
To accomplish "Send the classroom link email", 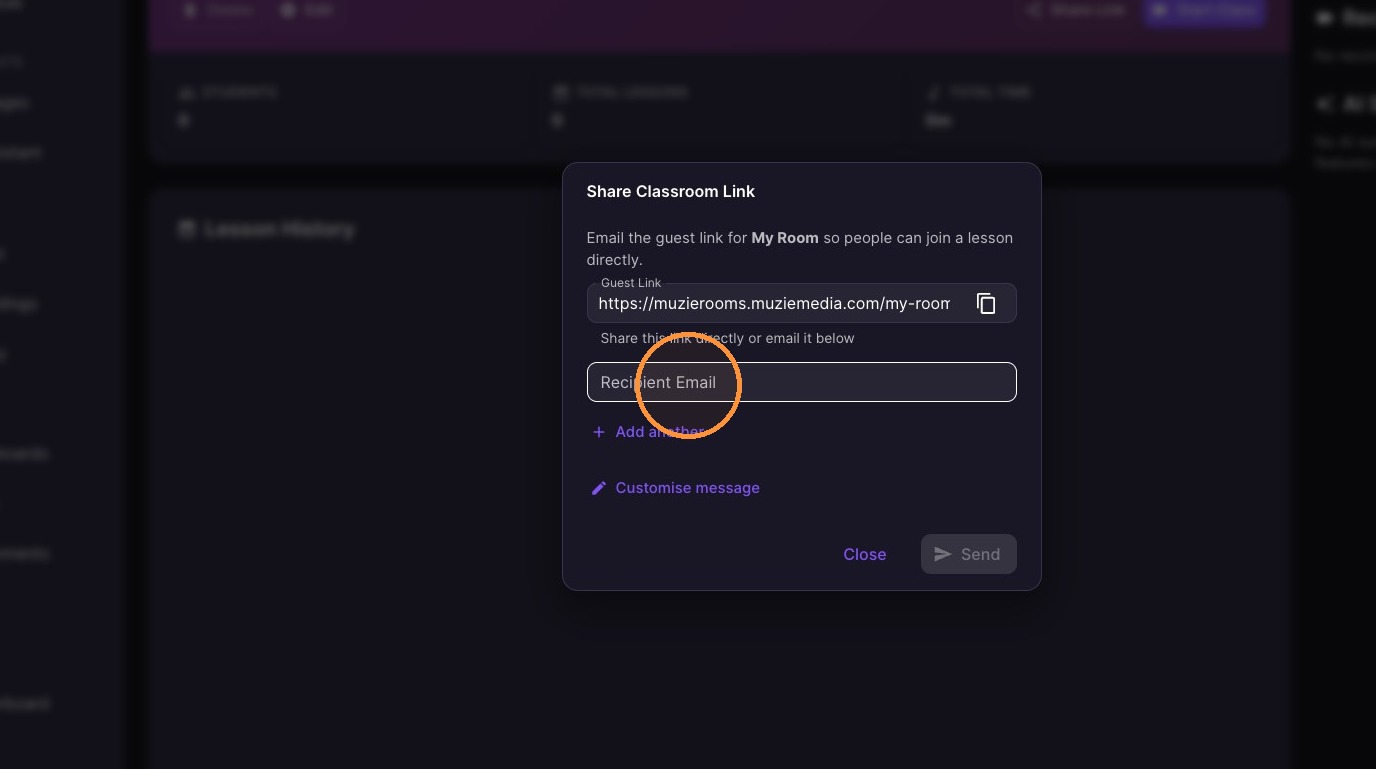I will 968,554.
